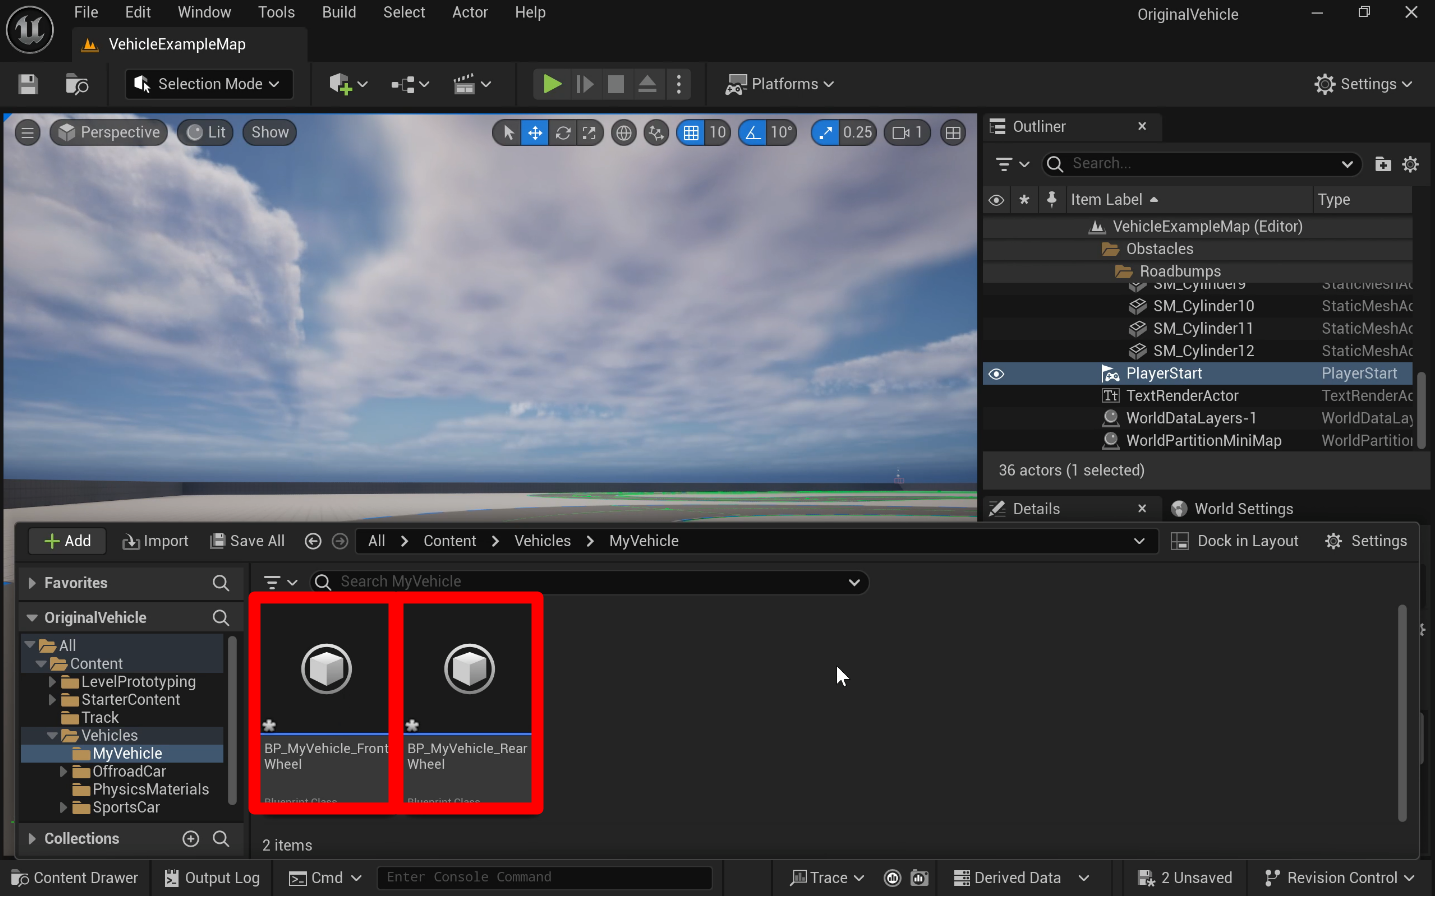Sort by Outliner visibility column header
The height and width of the screenshot is (897, 1436).
coord(996,200)
